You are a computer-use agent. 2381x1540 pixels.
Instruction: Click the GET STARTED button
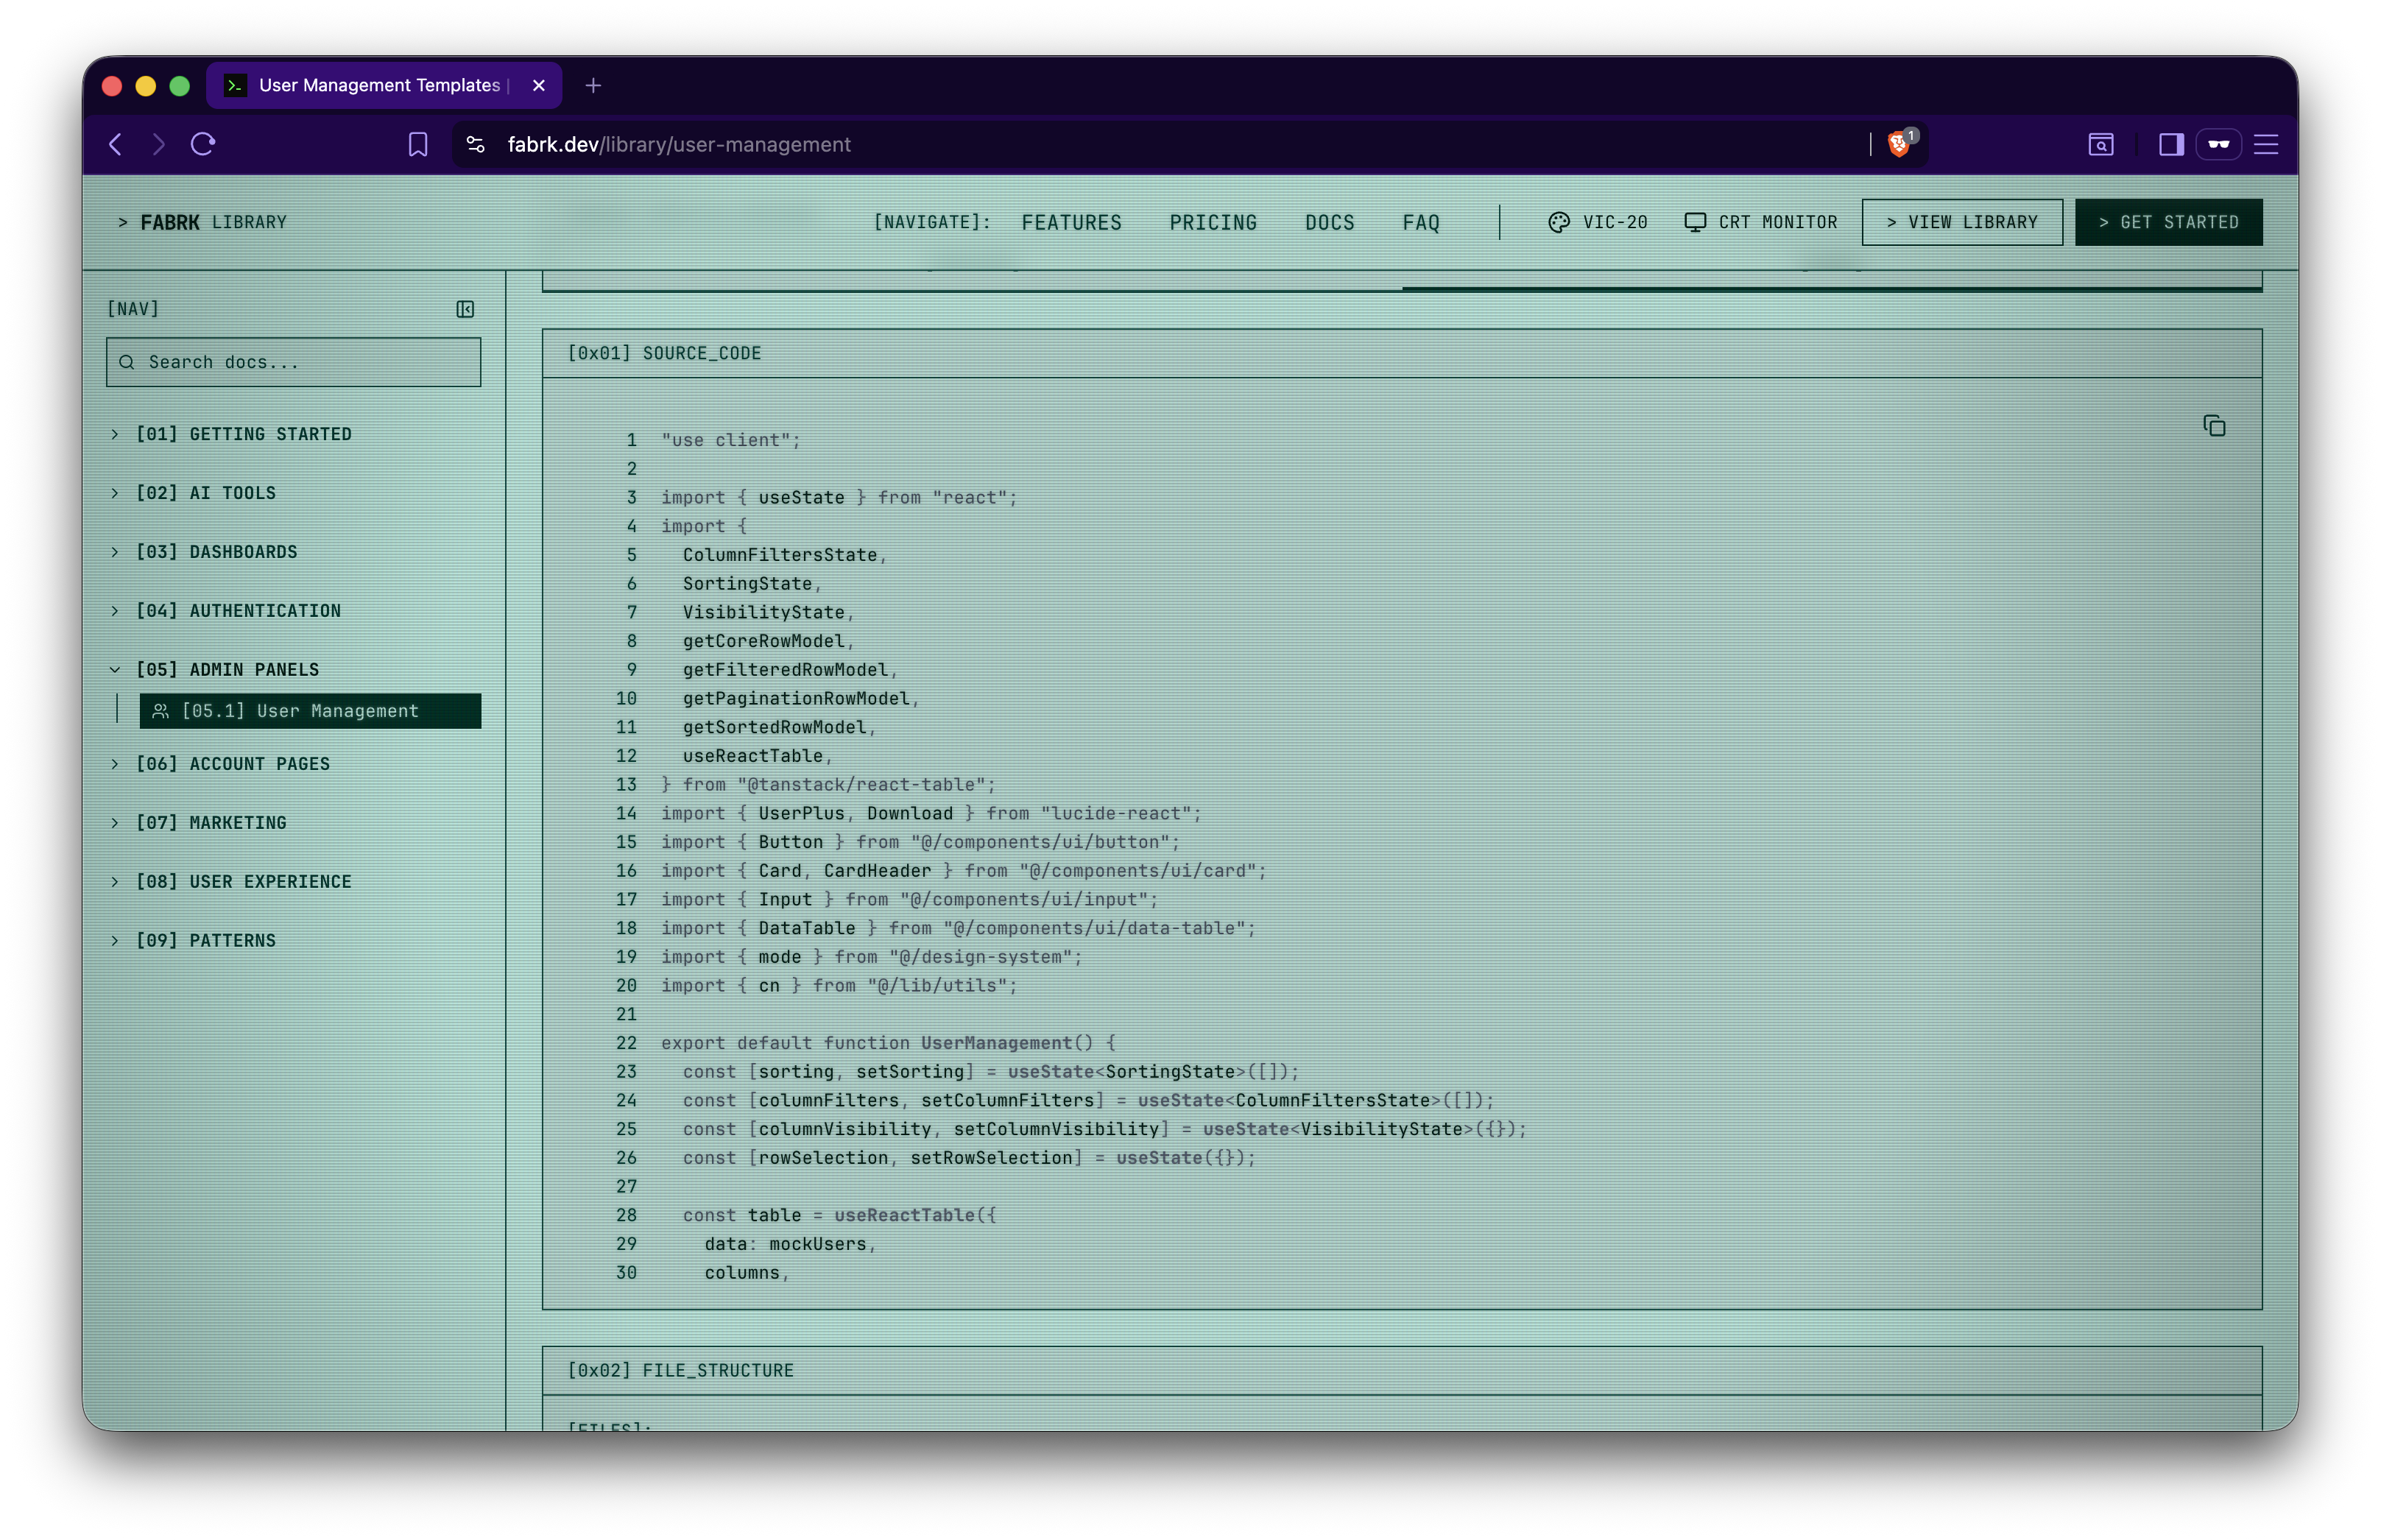click(x=2168, y=222)
